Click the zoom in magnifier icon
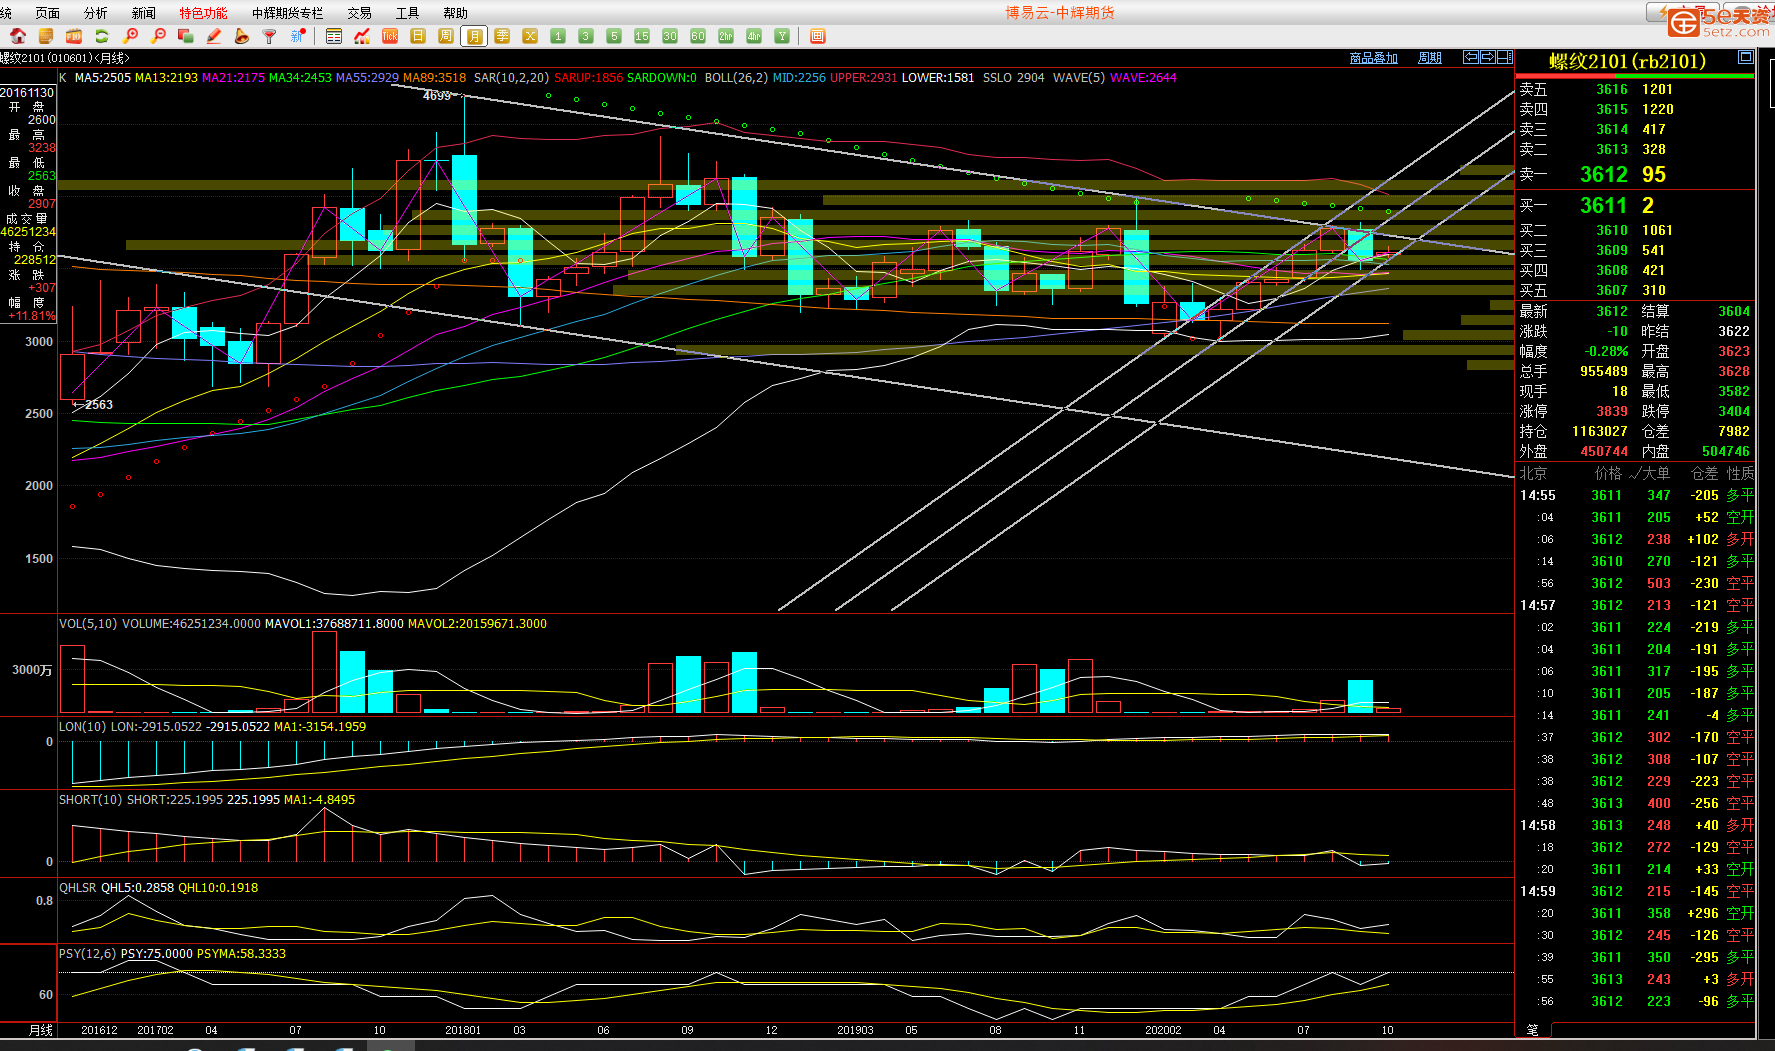This screenshot has width=1775, height=1051. (x=130, y=36)
